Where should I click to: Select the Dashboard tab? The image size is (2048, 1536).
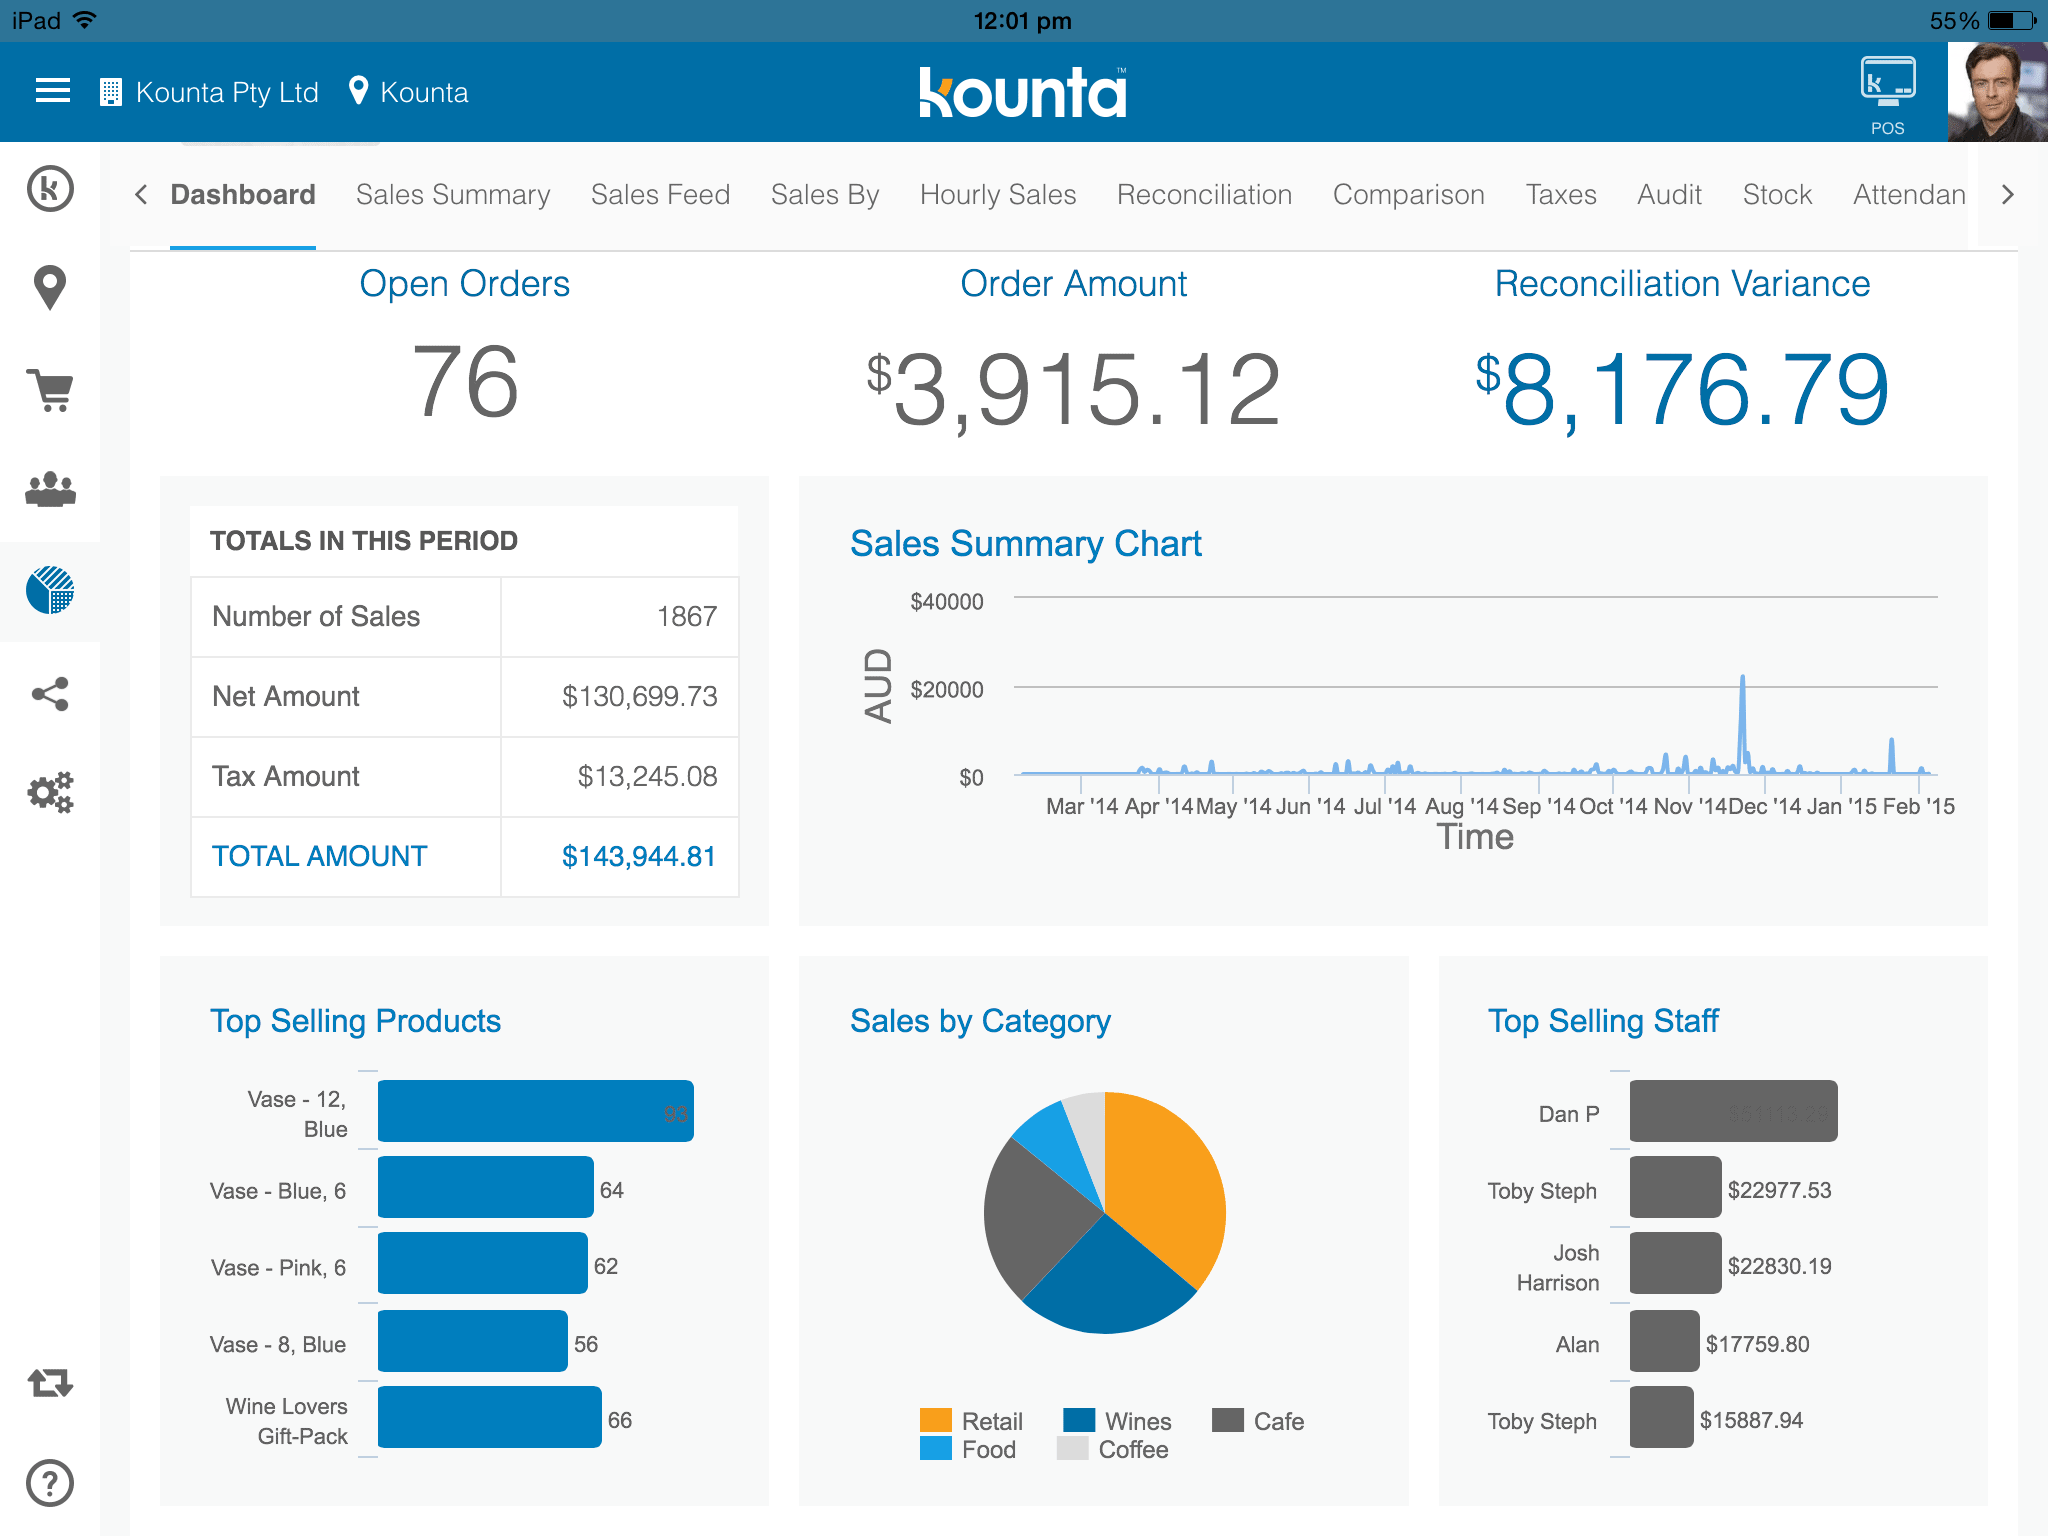click(x=243, y=195)
